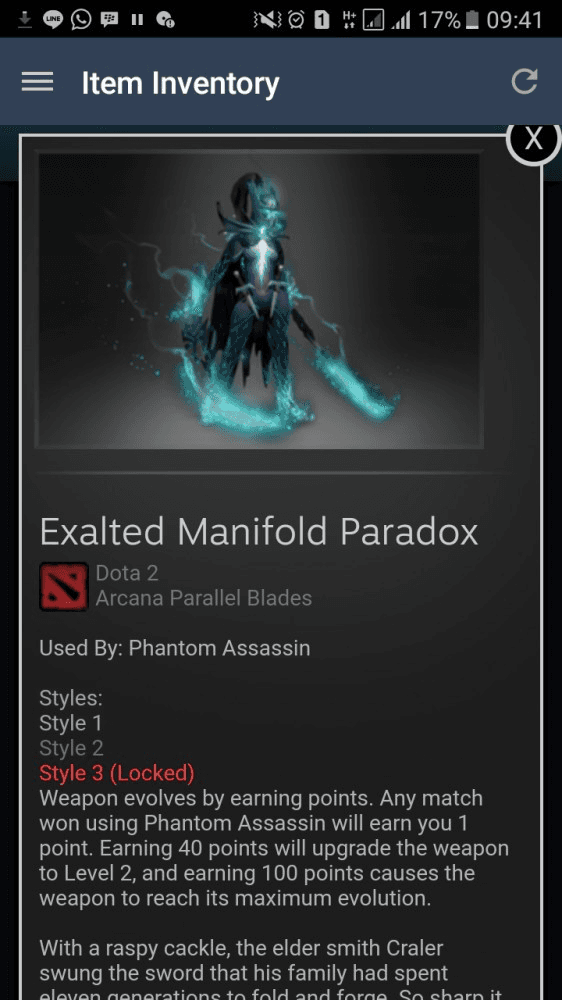Tap the red Style 3 (Locked) entry
The image size is (562, 1000).
point(117,773)
